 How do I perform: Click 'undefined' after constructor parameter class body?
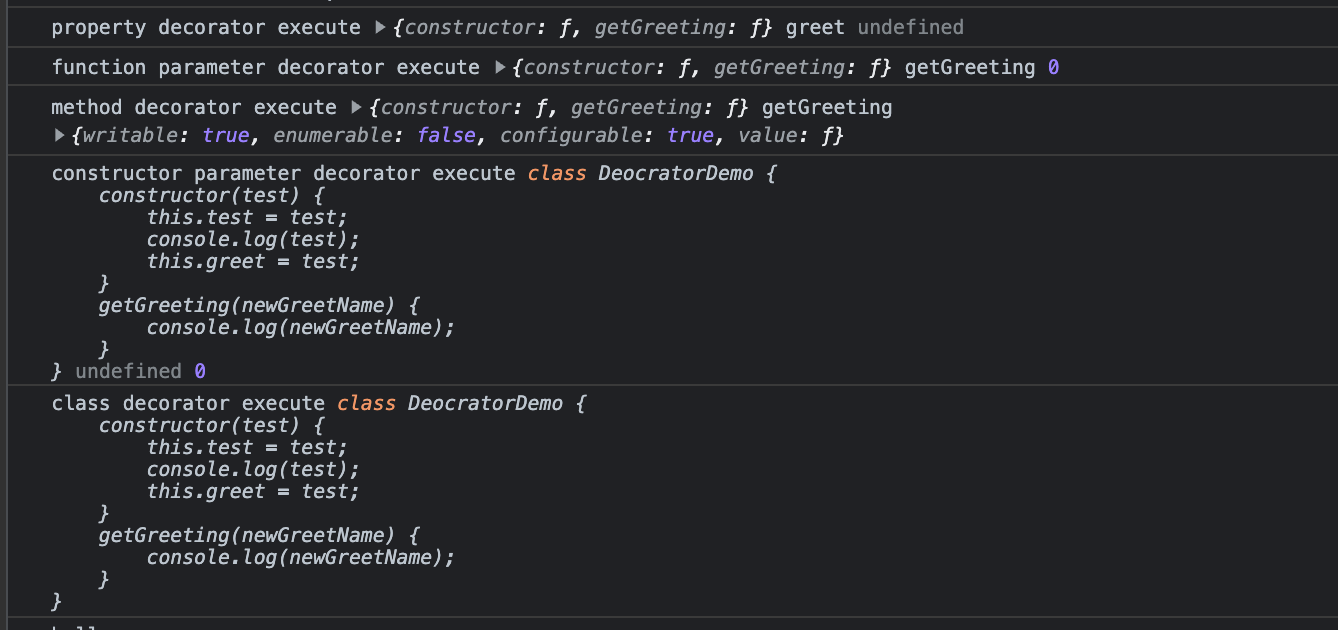click(x=128, y=372)
